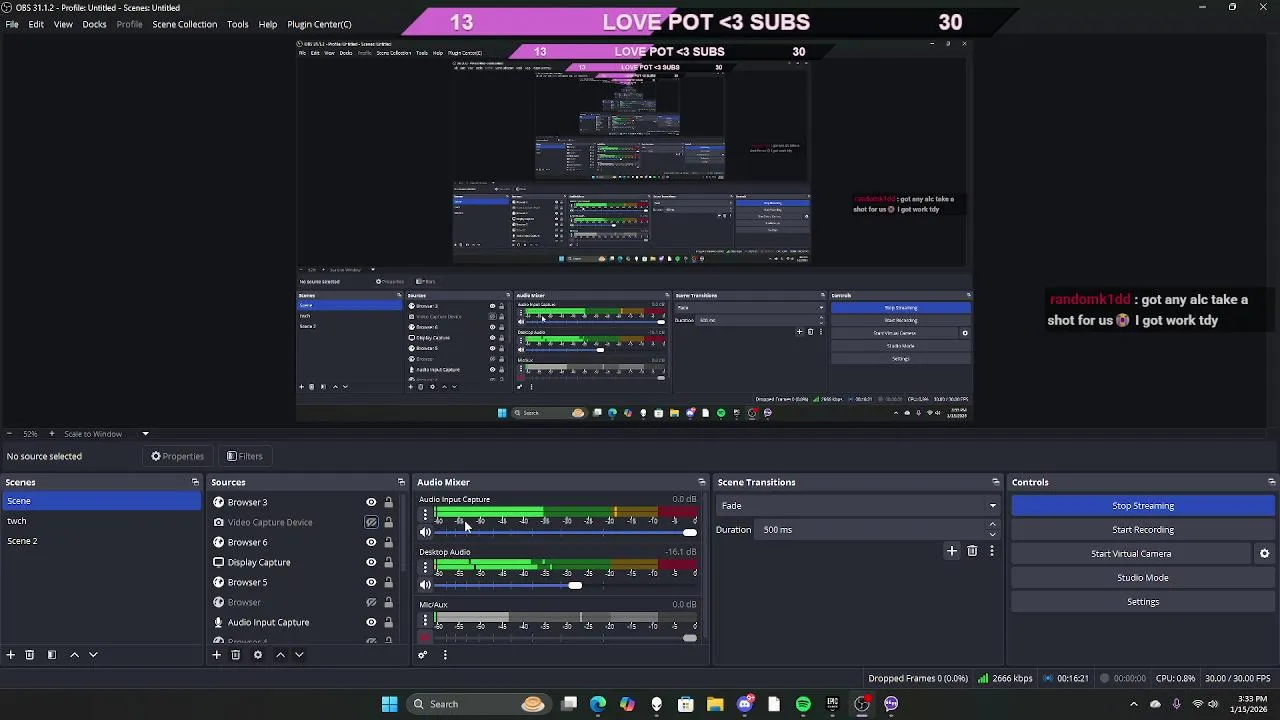
Task: Open the Tools menu
Action: tap(237, 24)
